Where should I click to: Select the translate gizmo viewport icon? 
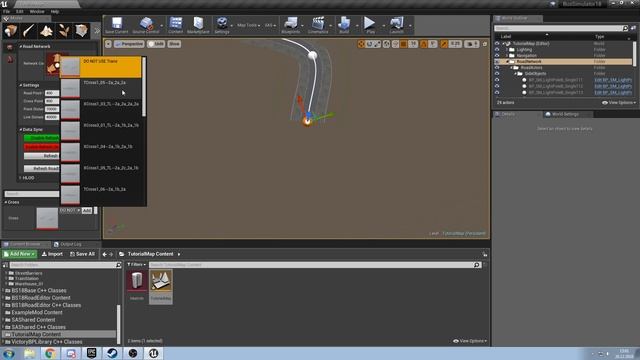(x=361, y=44)
